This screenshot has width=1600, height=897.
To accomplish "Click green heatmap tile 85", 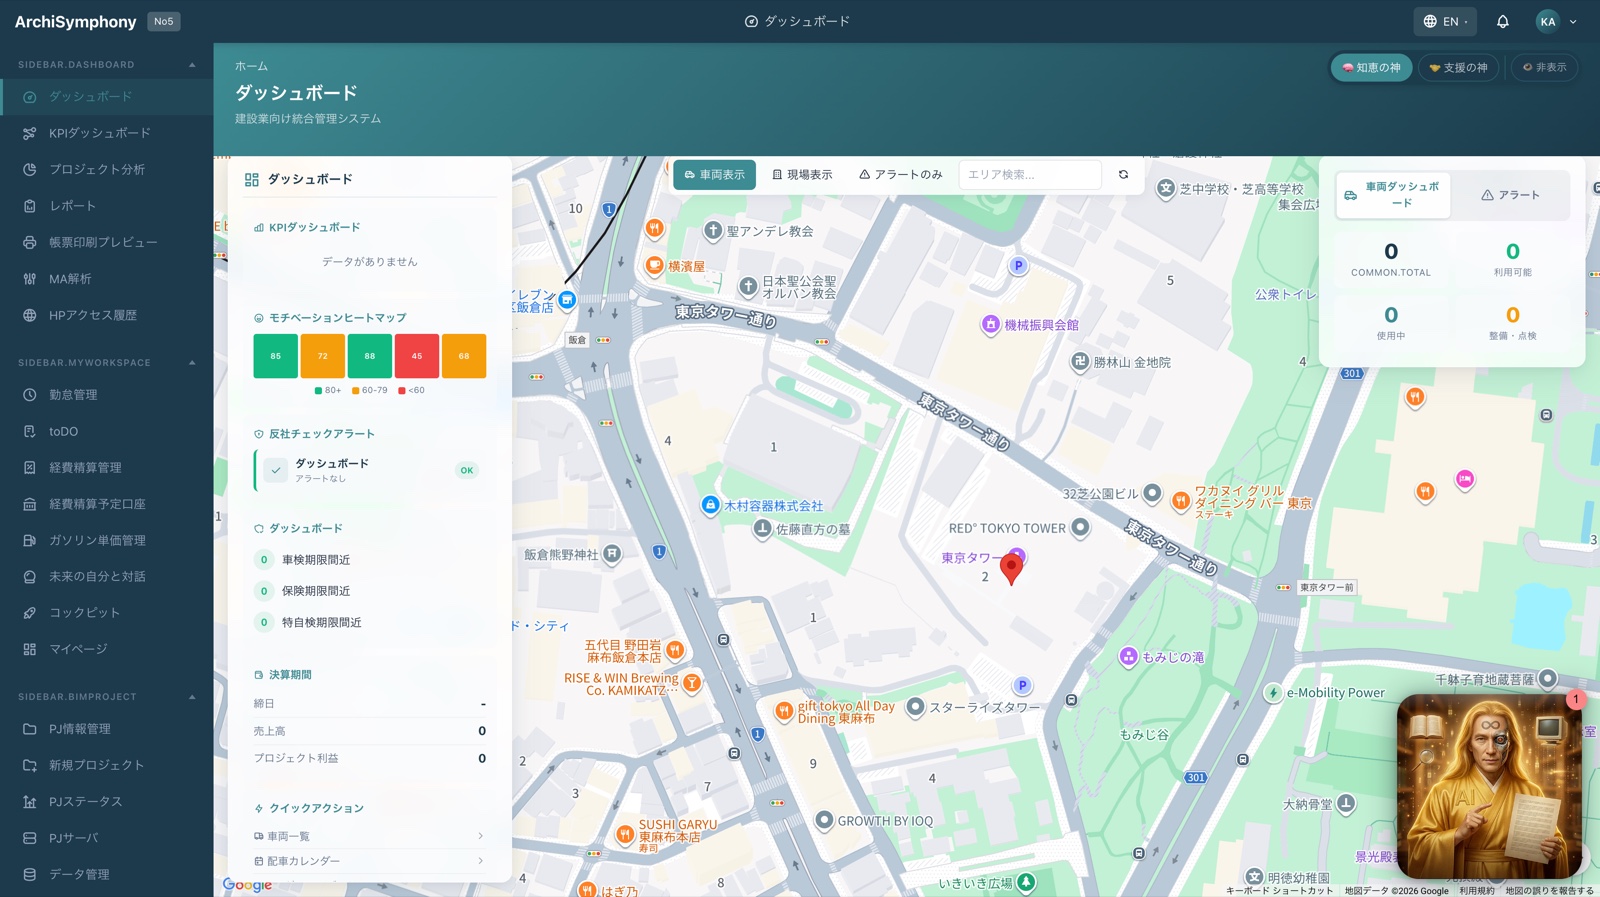I will [275, 356].
